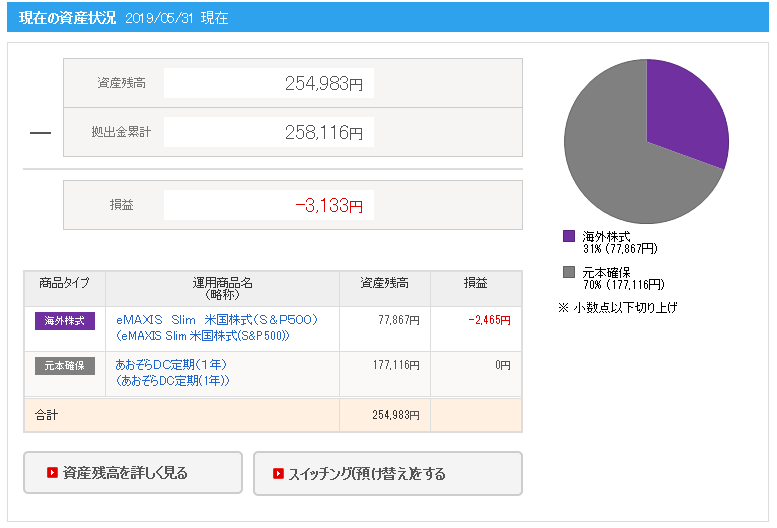Select 0円 profit cell

(x=503, y=365)
